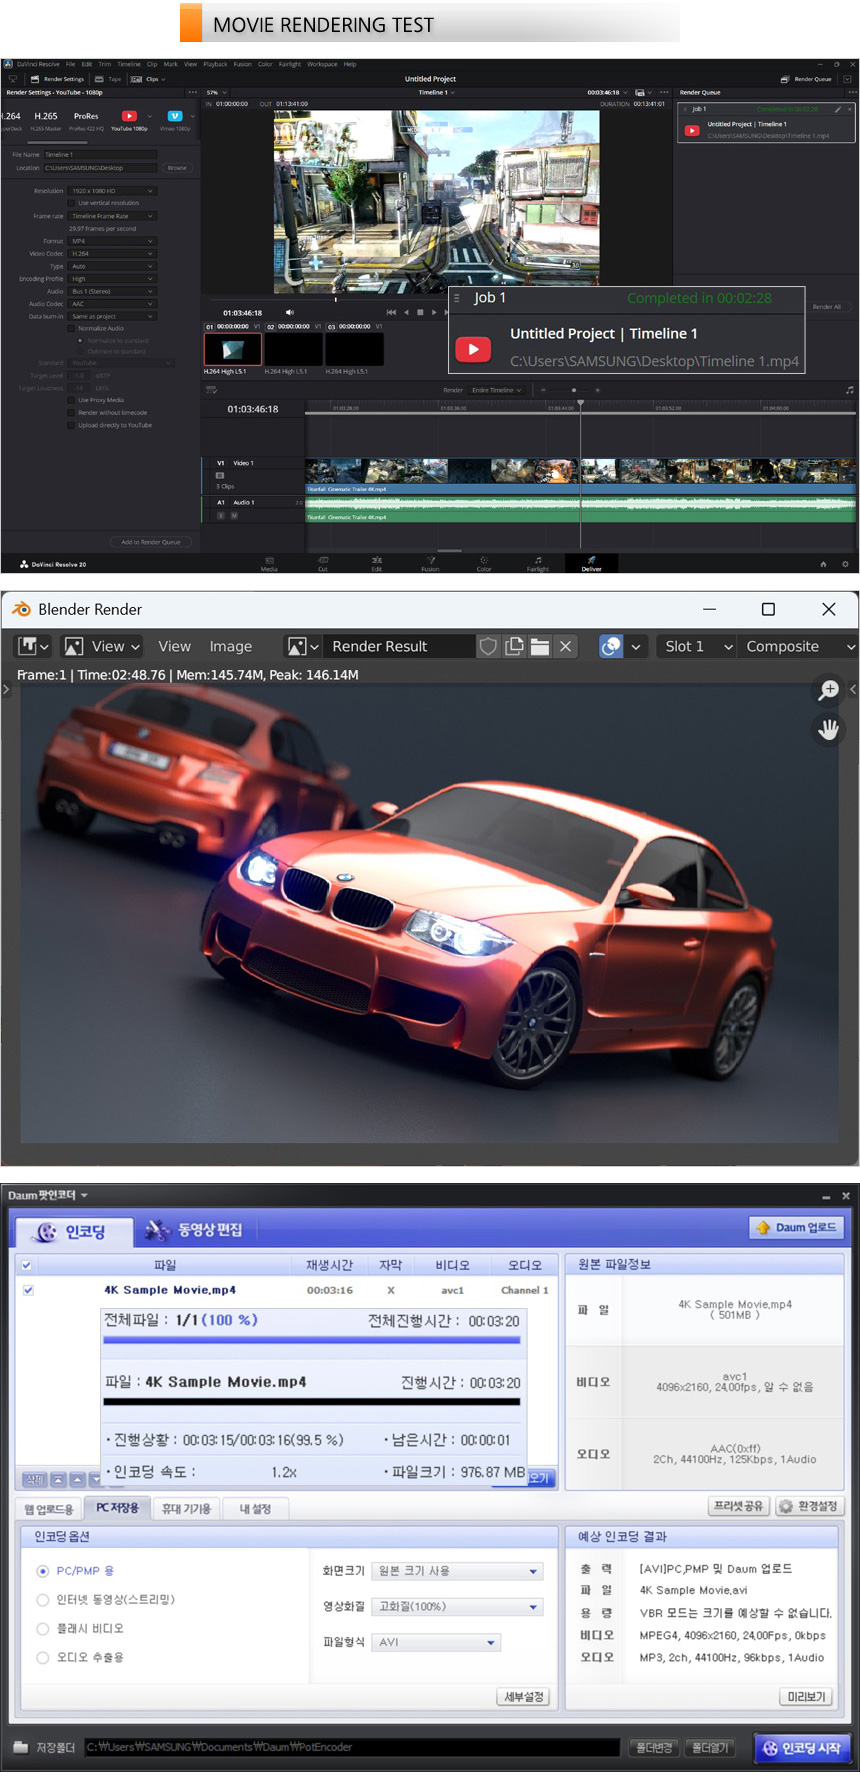Activate the Blender pan hand tool
The height and width of the screenshot is (1776, 860).
(828, 729)
